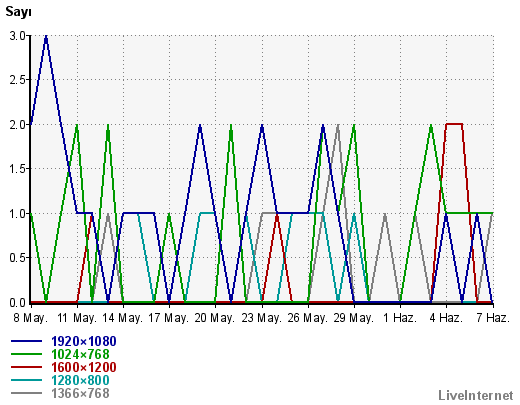Select the 7 Haz. date label
Screen dimensions: 520x405
pyautogui.click(x=493, y=318)
